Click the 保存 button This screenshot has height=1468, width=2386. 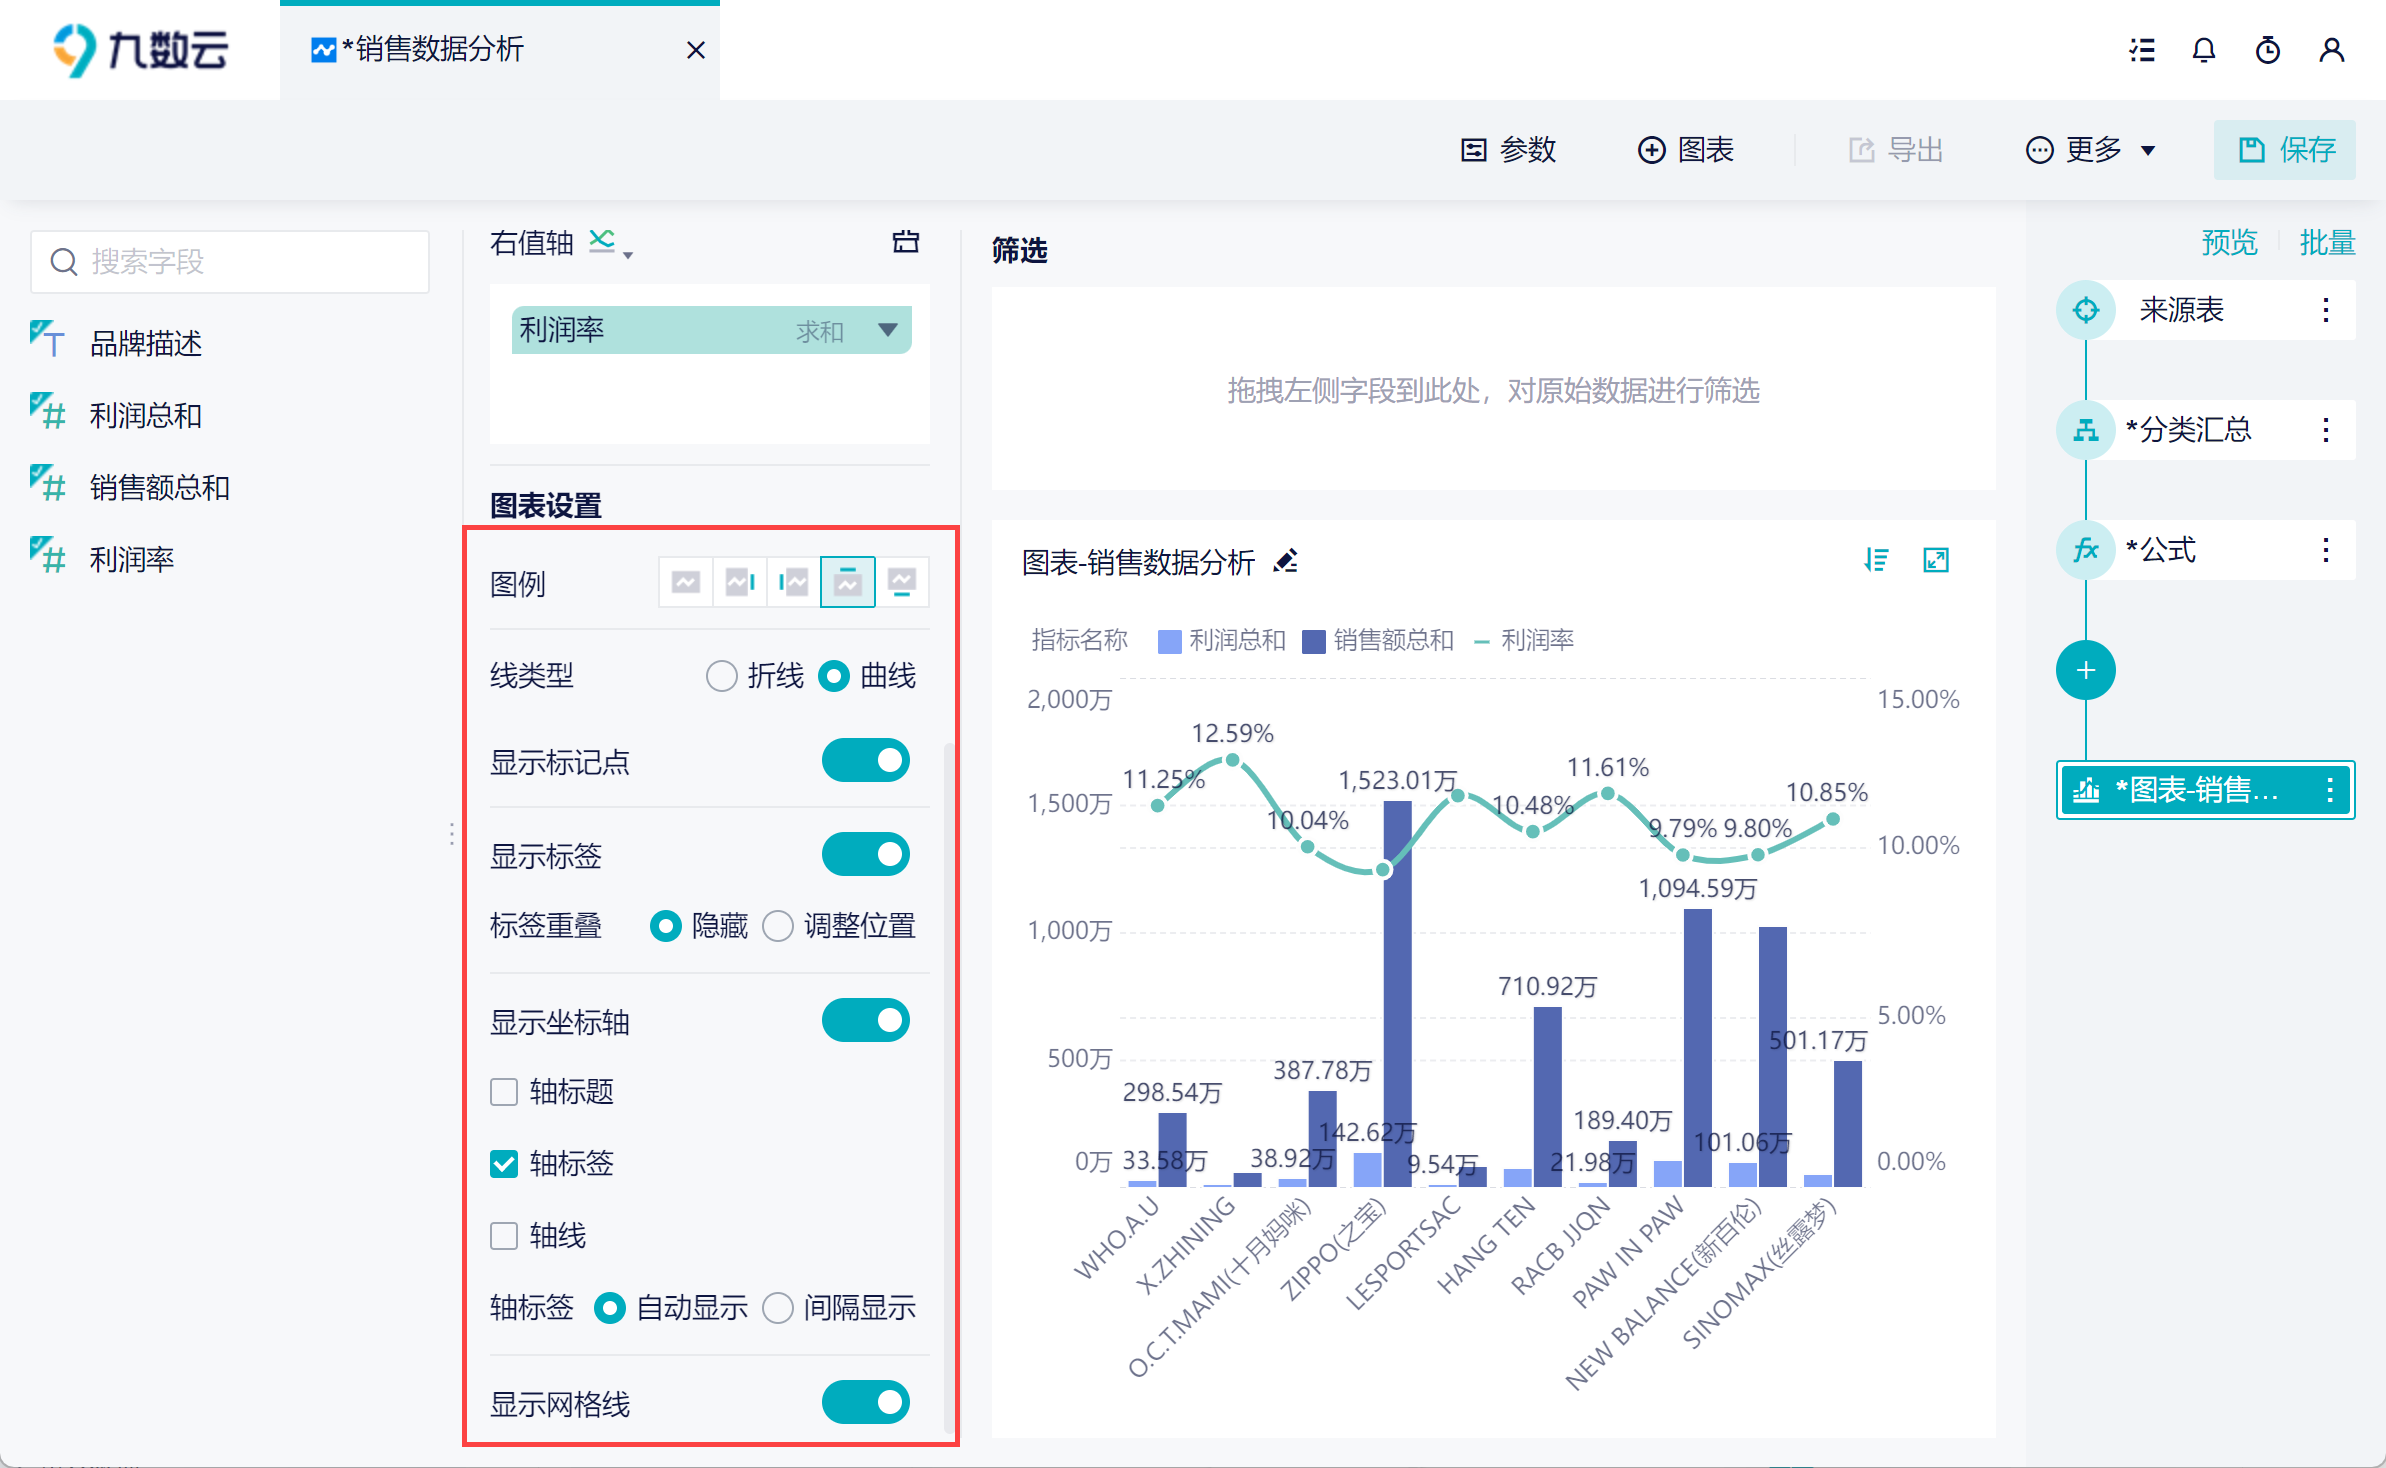click(x=2285, y=150)
